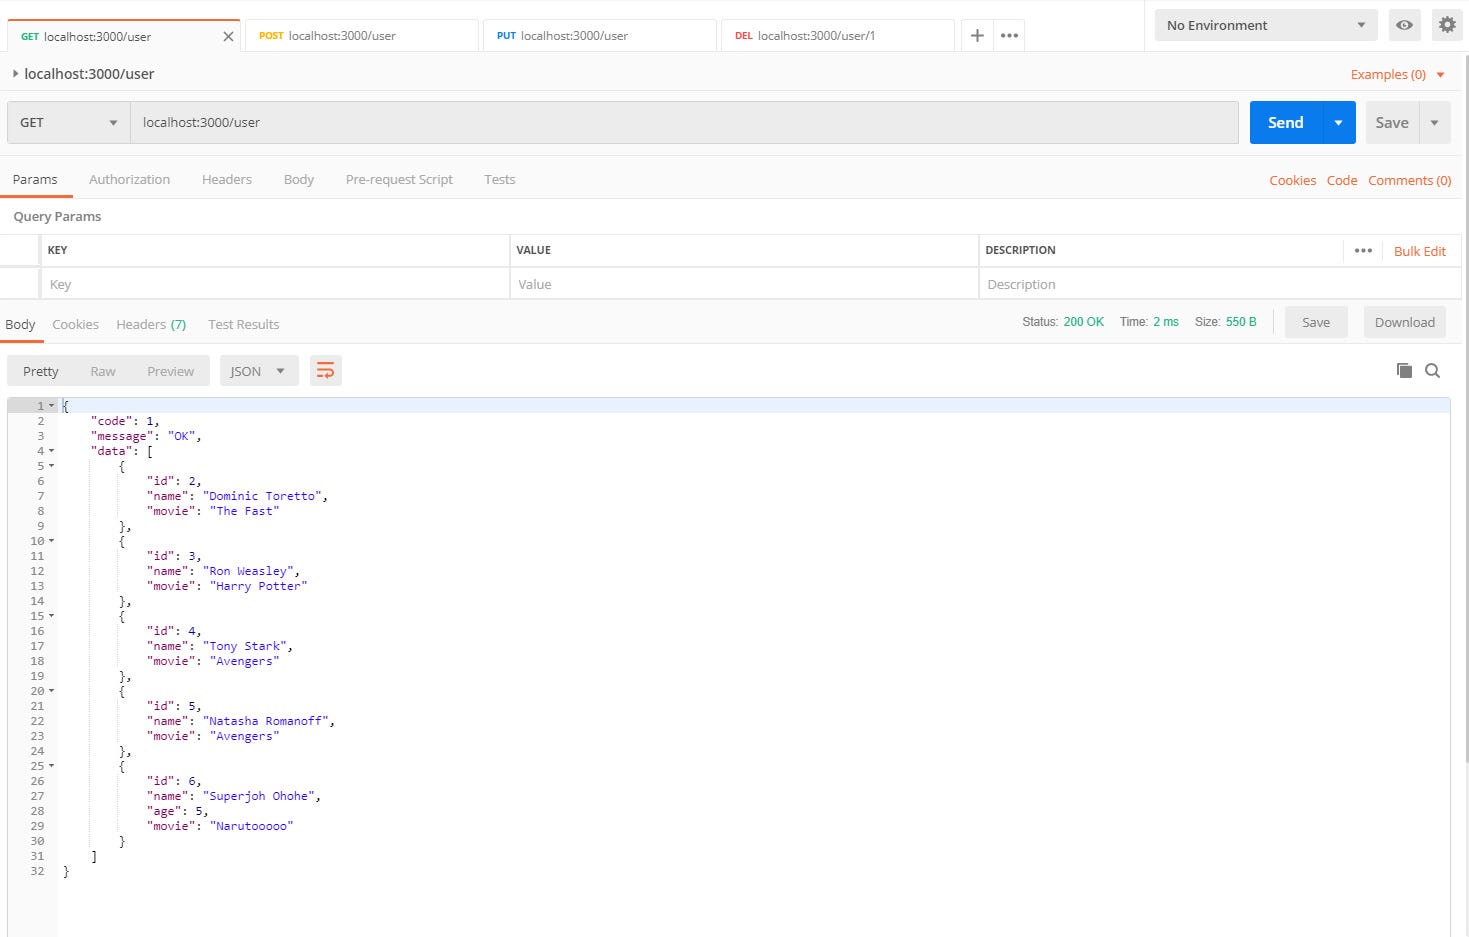Image resolution: width=1469 pixels, height=937 pixels.
Task: Select the Params request tab
Action: [35, 179]
